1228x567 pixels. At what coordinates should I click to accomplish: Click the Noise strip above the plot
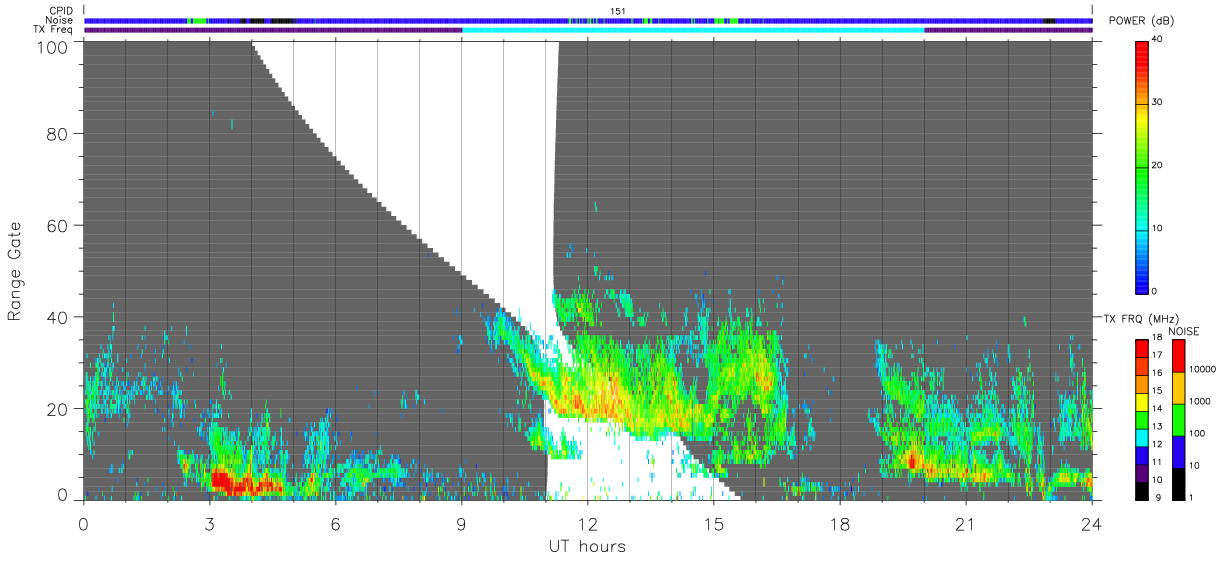(x=588, y=20)
